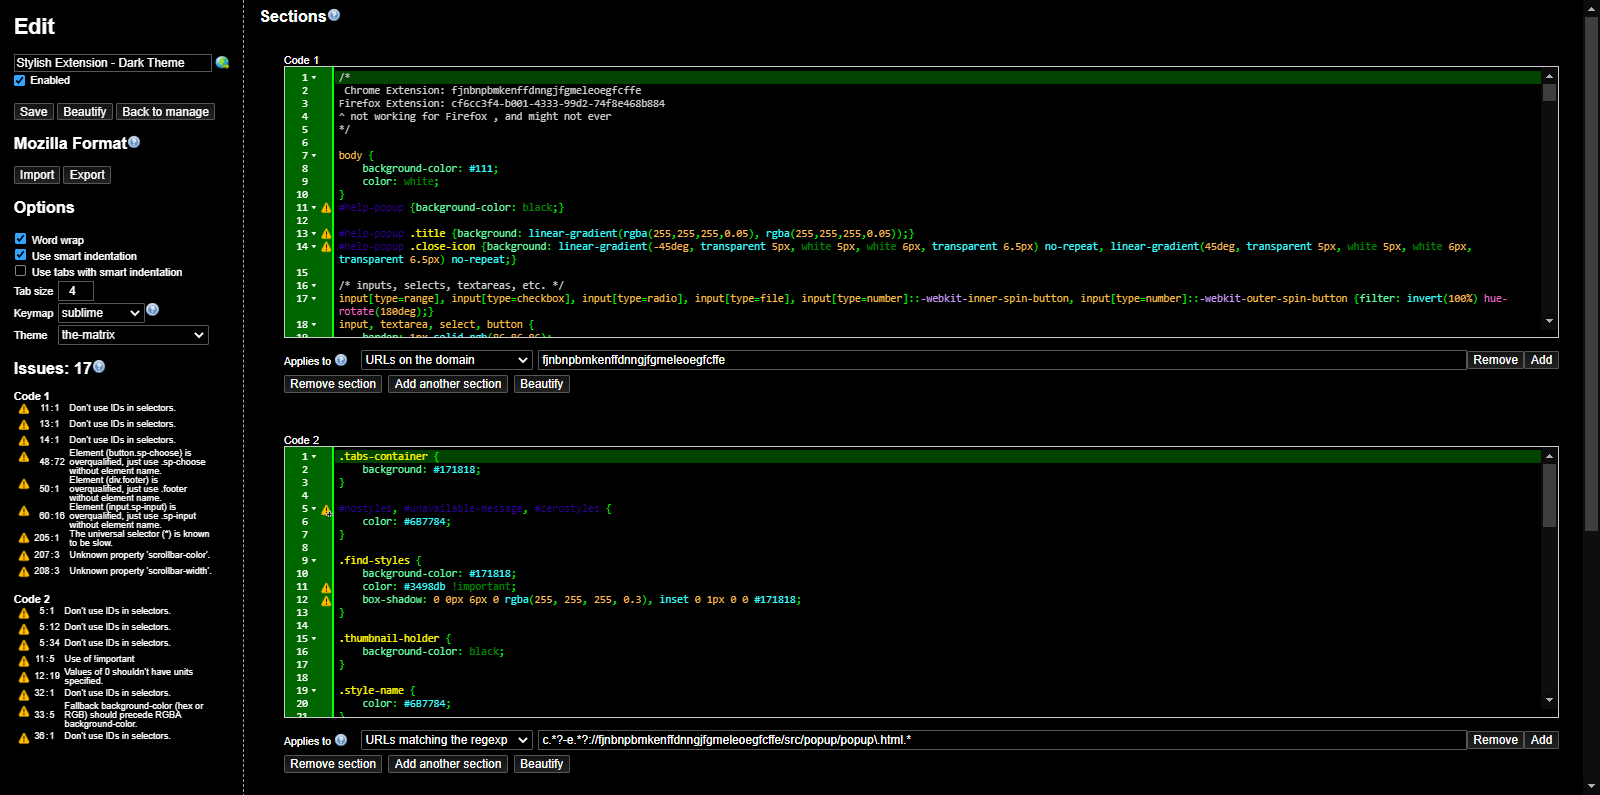The height and width of the screenshot is (795, 1600).
Task: Open the Keymap dropdown
Action: click(101, 313)
